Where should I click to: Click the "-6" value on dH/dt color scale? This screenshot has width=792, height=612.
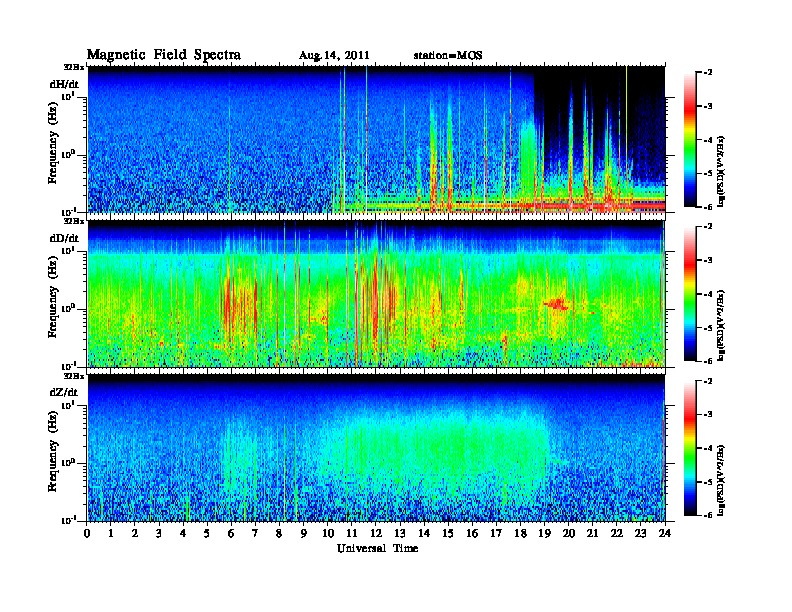point(708,207)
